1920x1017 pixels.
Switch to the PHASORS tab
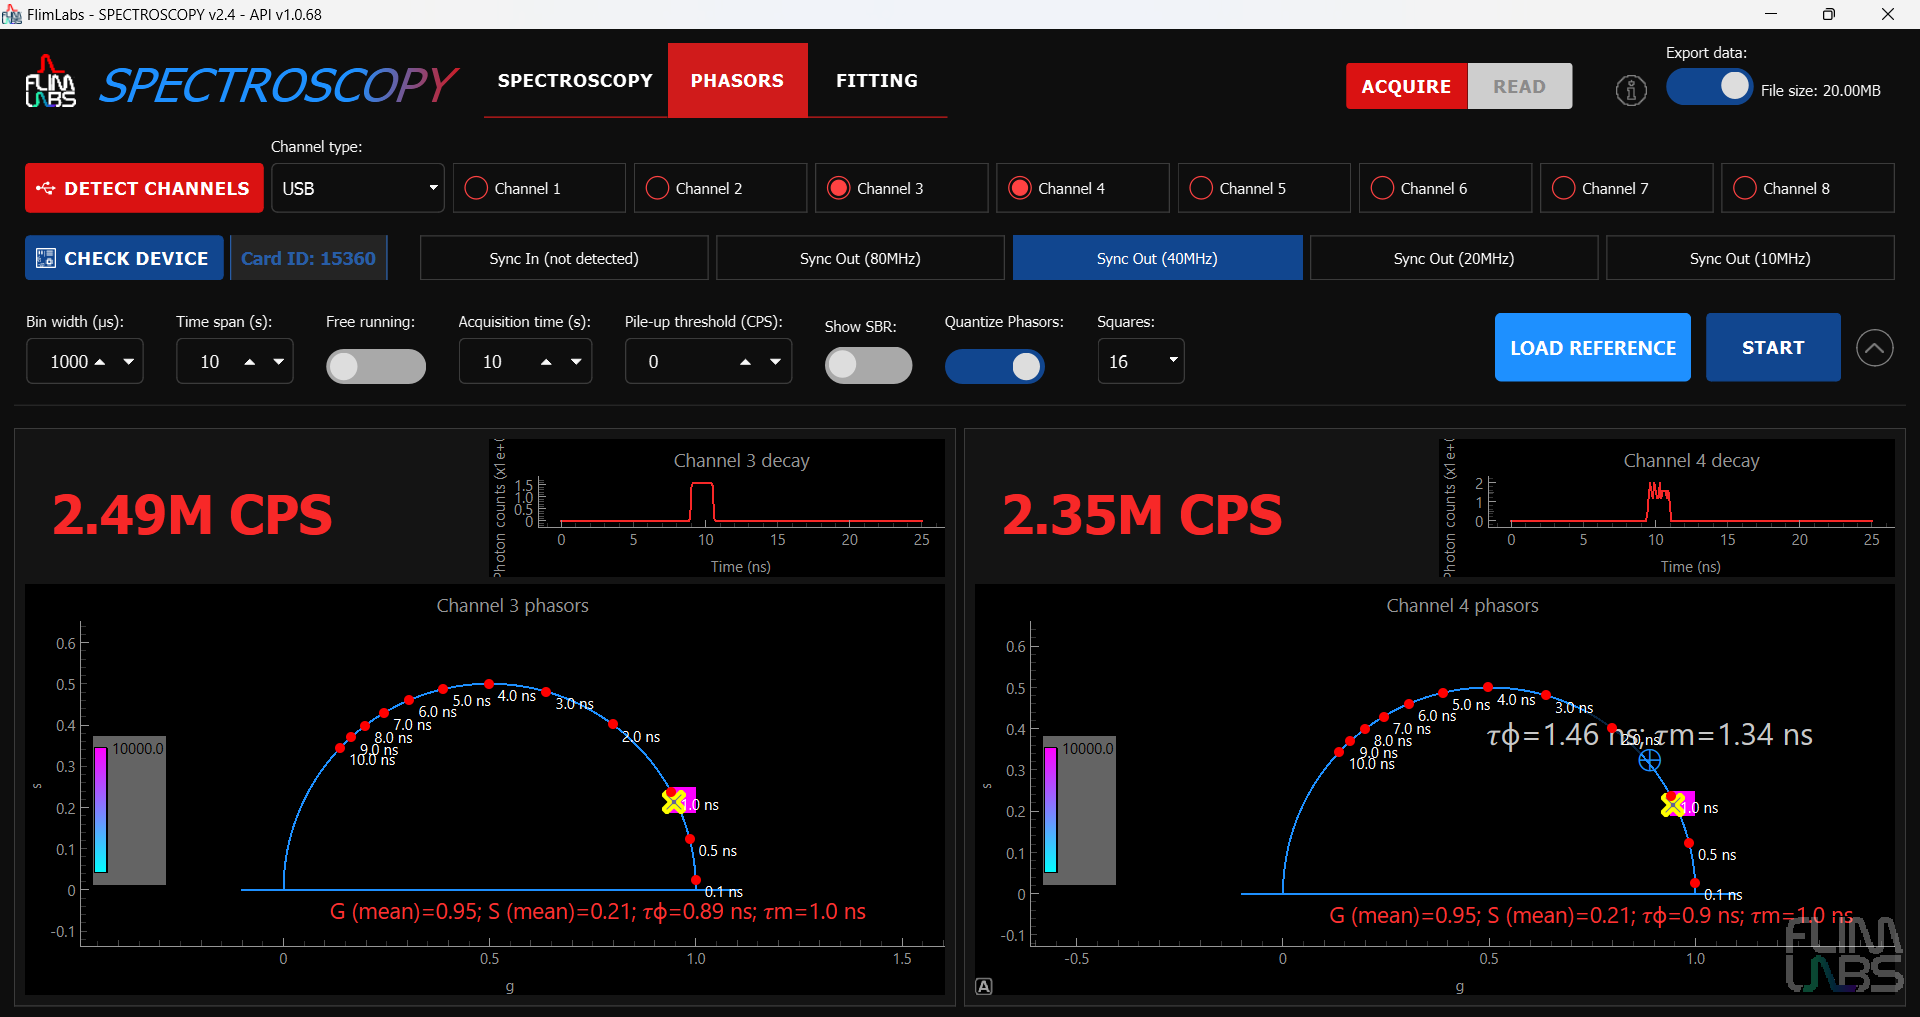point(737,80)
